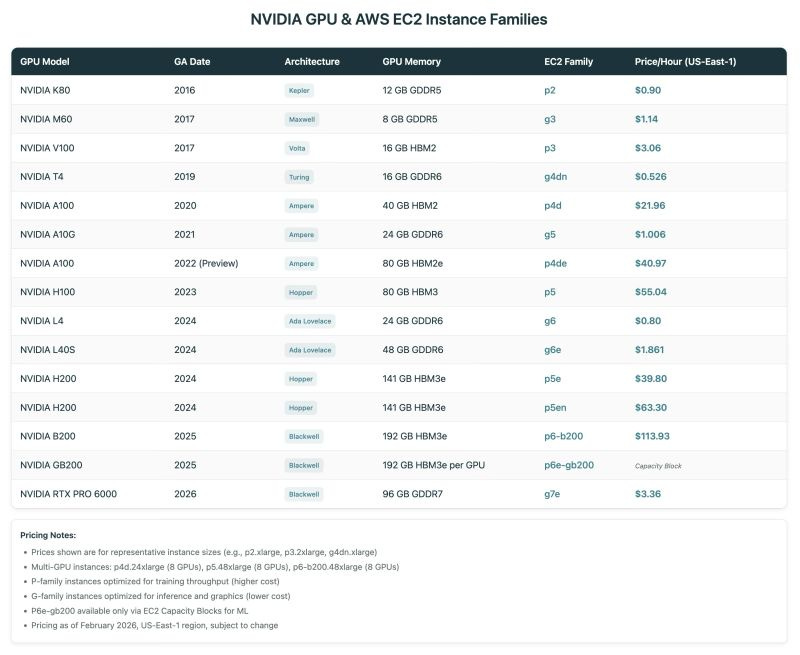800x655 pixels.
Task: Select the Blackwell badge in the B200 row
Action: pyautogui.click(x=304, y=437)
